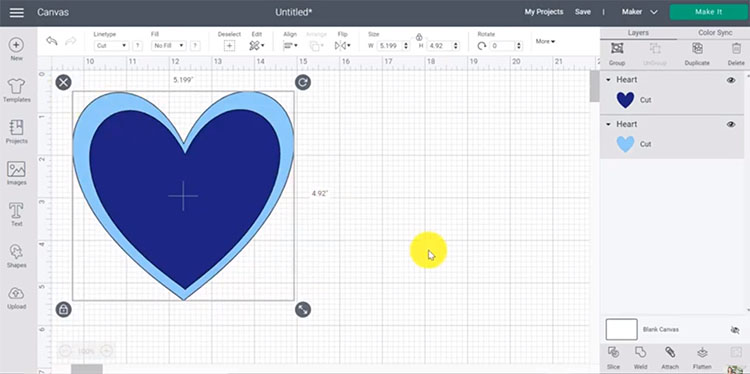Open the Linetype dropdown
750x374 pixels.
click(111, 46)
